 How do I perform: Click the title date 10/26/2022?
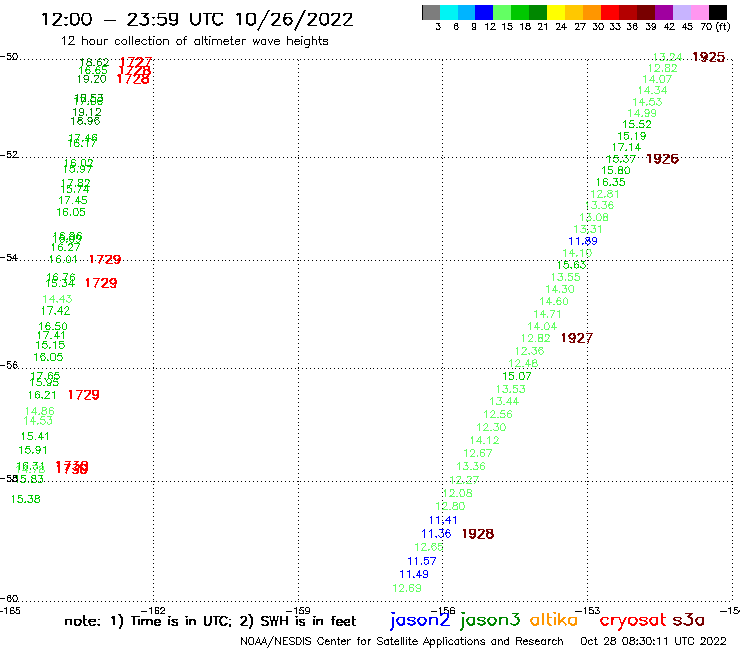click(294, 20)
